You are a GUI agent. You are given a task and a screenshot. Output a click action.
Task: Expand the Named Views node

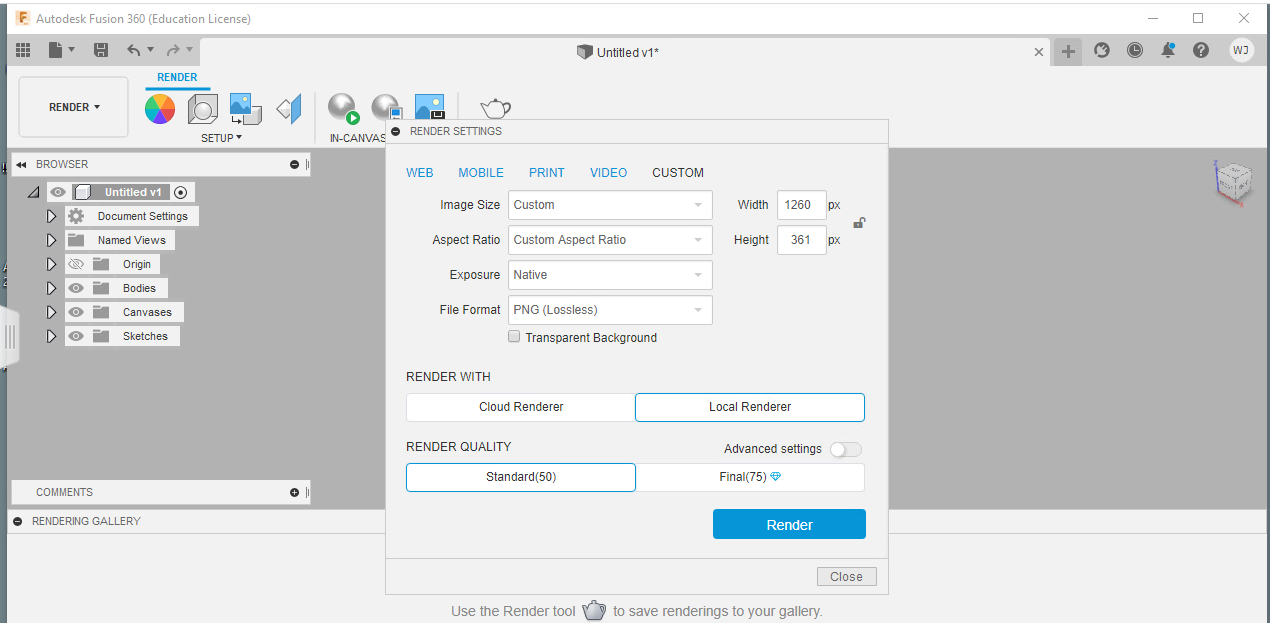click(x=52, y=240)
